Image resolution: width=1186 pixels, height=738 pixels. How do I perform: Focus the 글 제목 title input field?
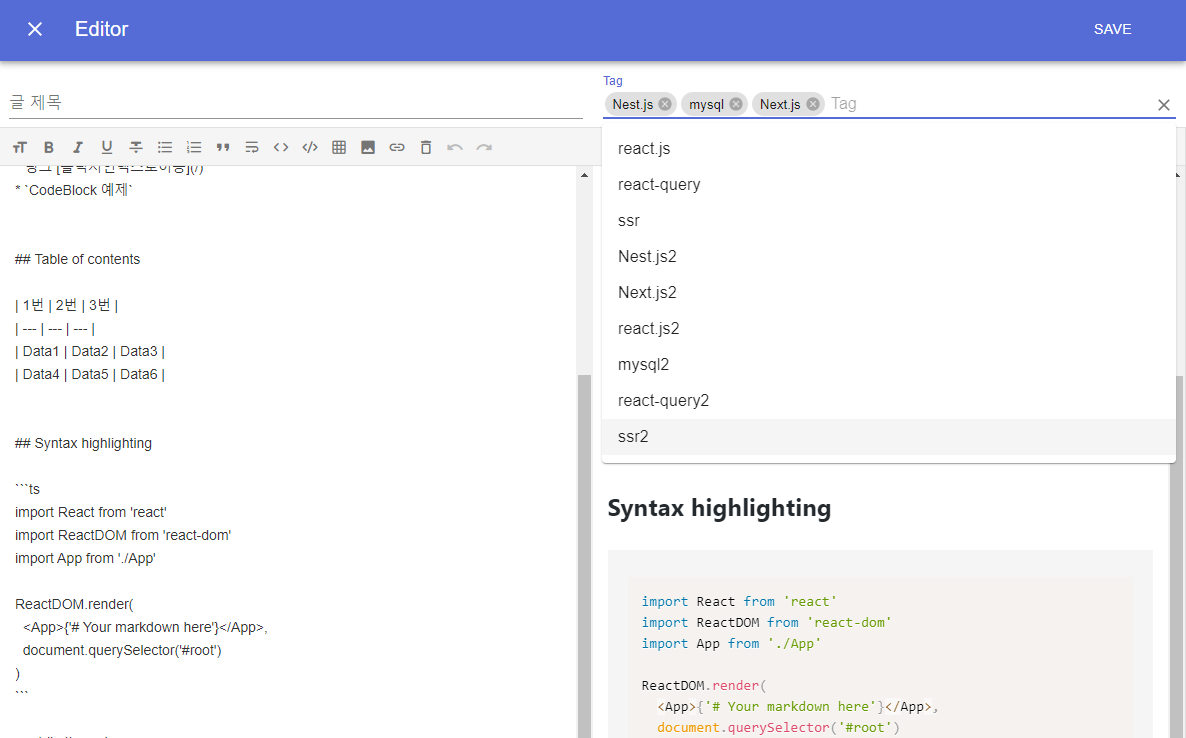[x=296, y=102]
